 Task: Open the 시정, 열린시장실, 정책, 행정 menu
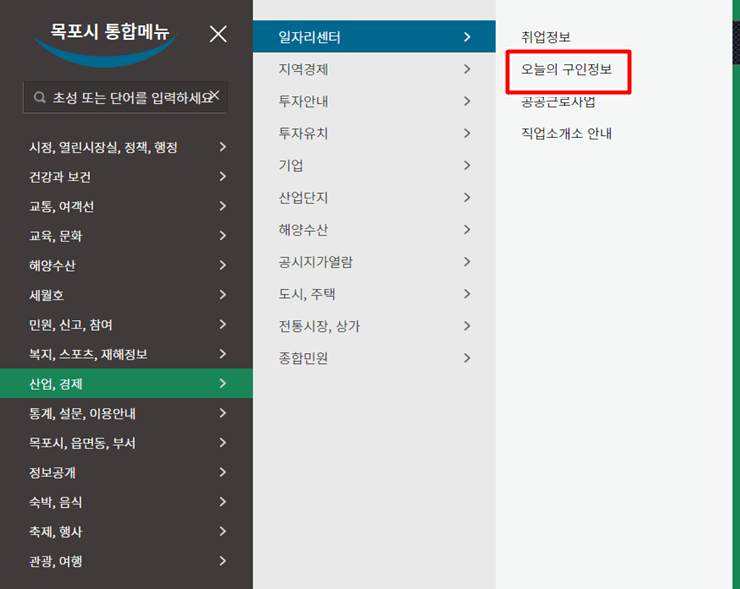(x=126, y=147)
